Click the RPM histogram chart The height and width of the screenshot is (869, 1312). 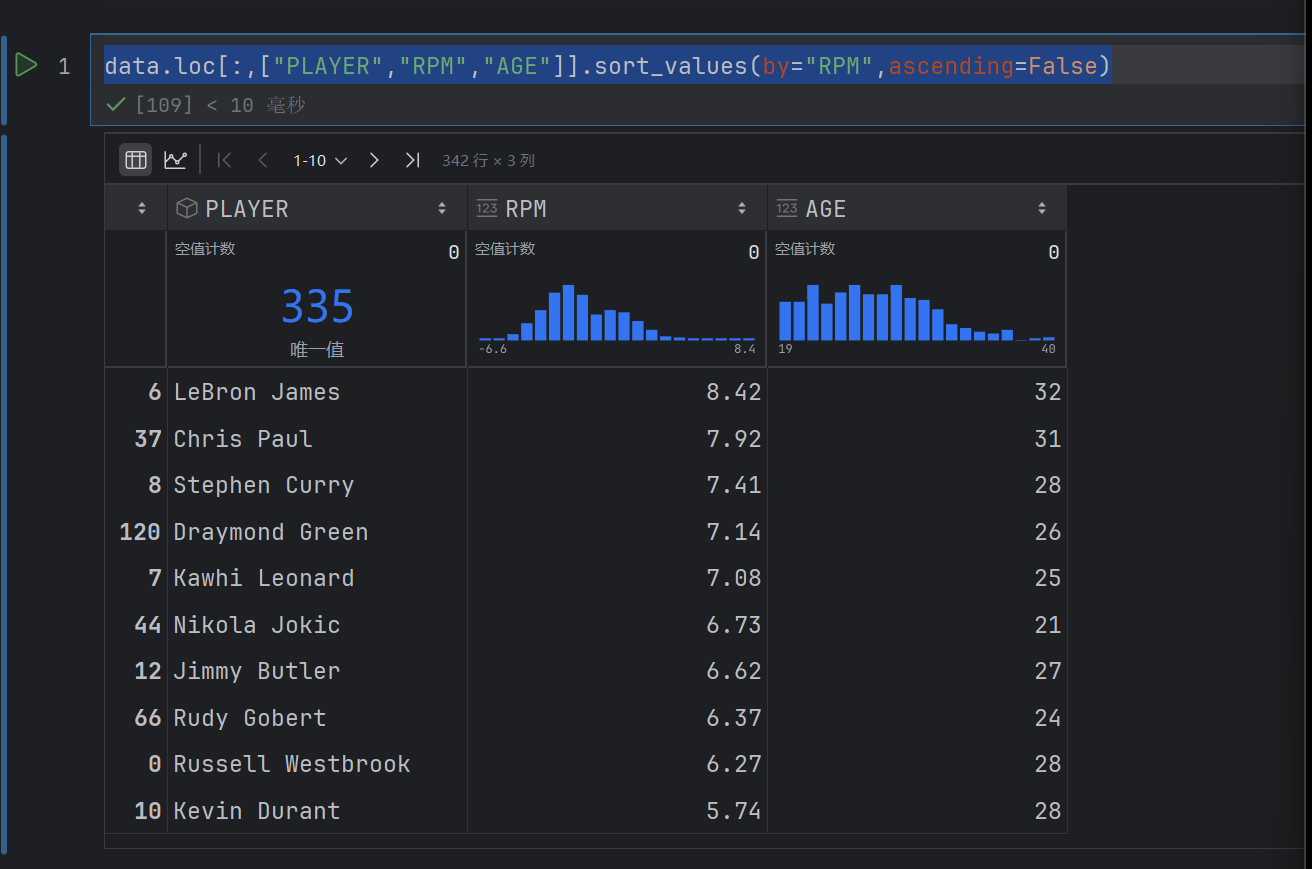tap(617, 313)
